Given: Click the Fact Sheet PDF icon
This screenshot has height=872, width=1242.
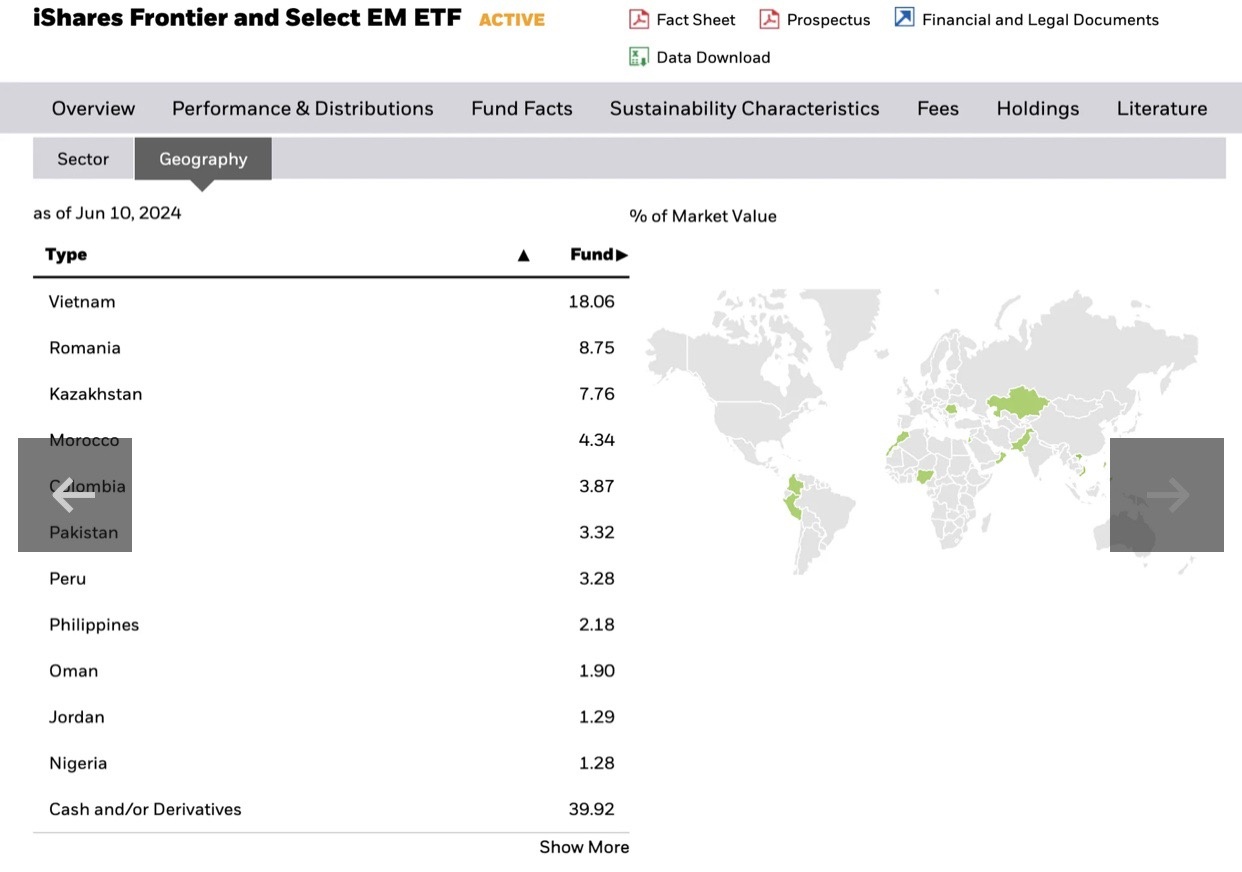Looking at the screenshot, I should (639, 19).
